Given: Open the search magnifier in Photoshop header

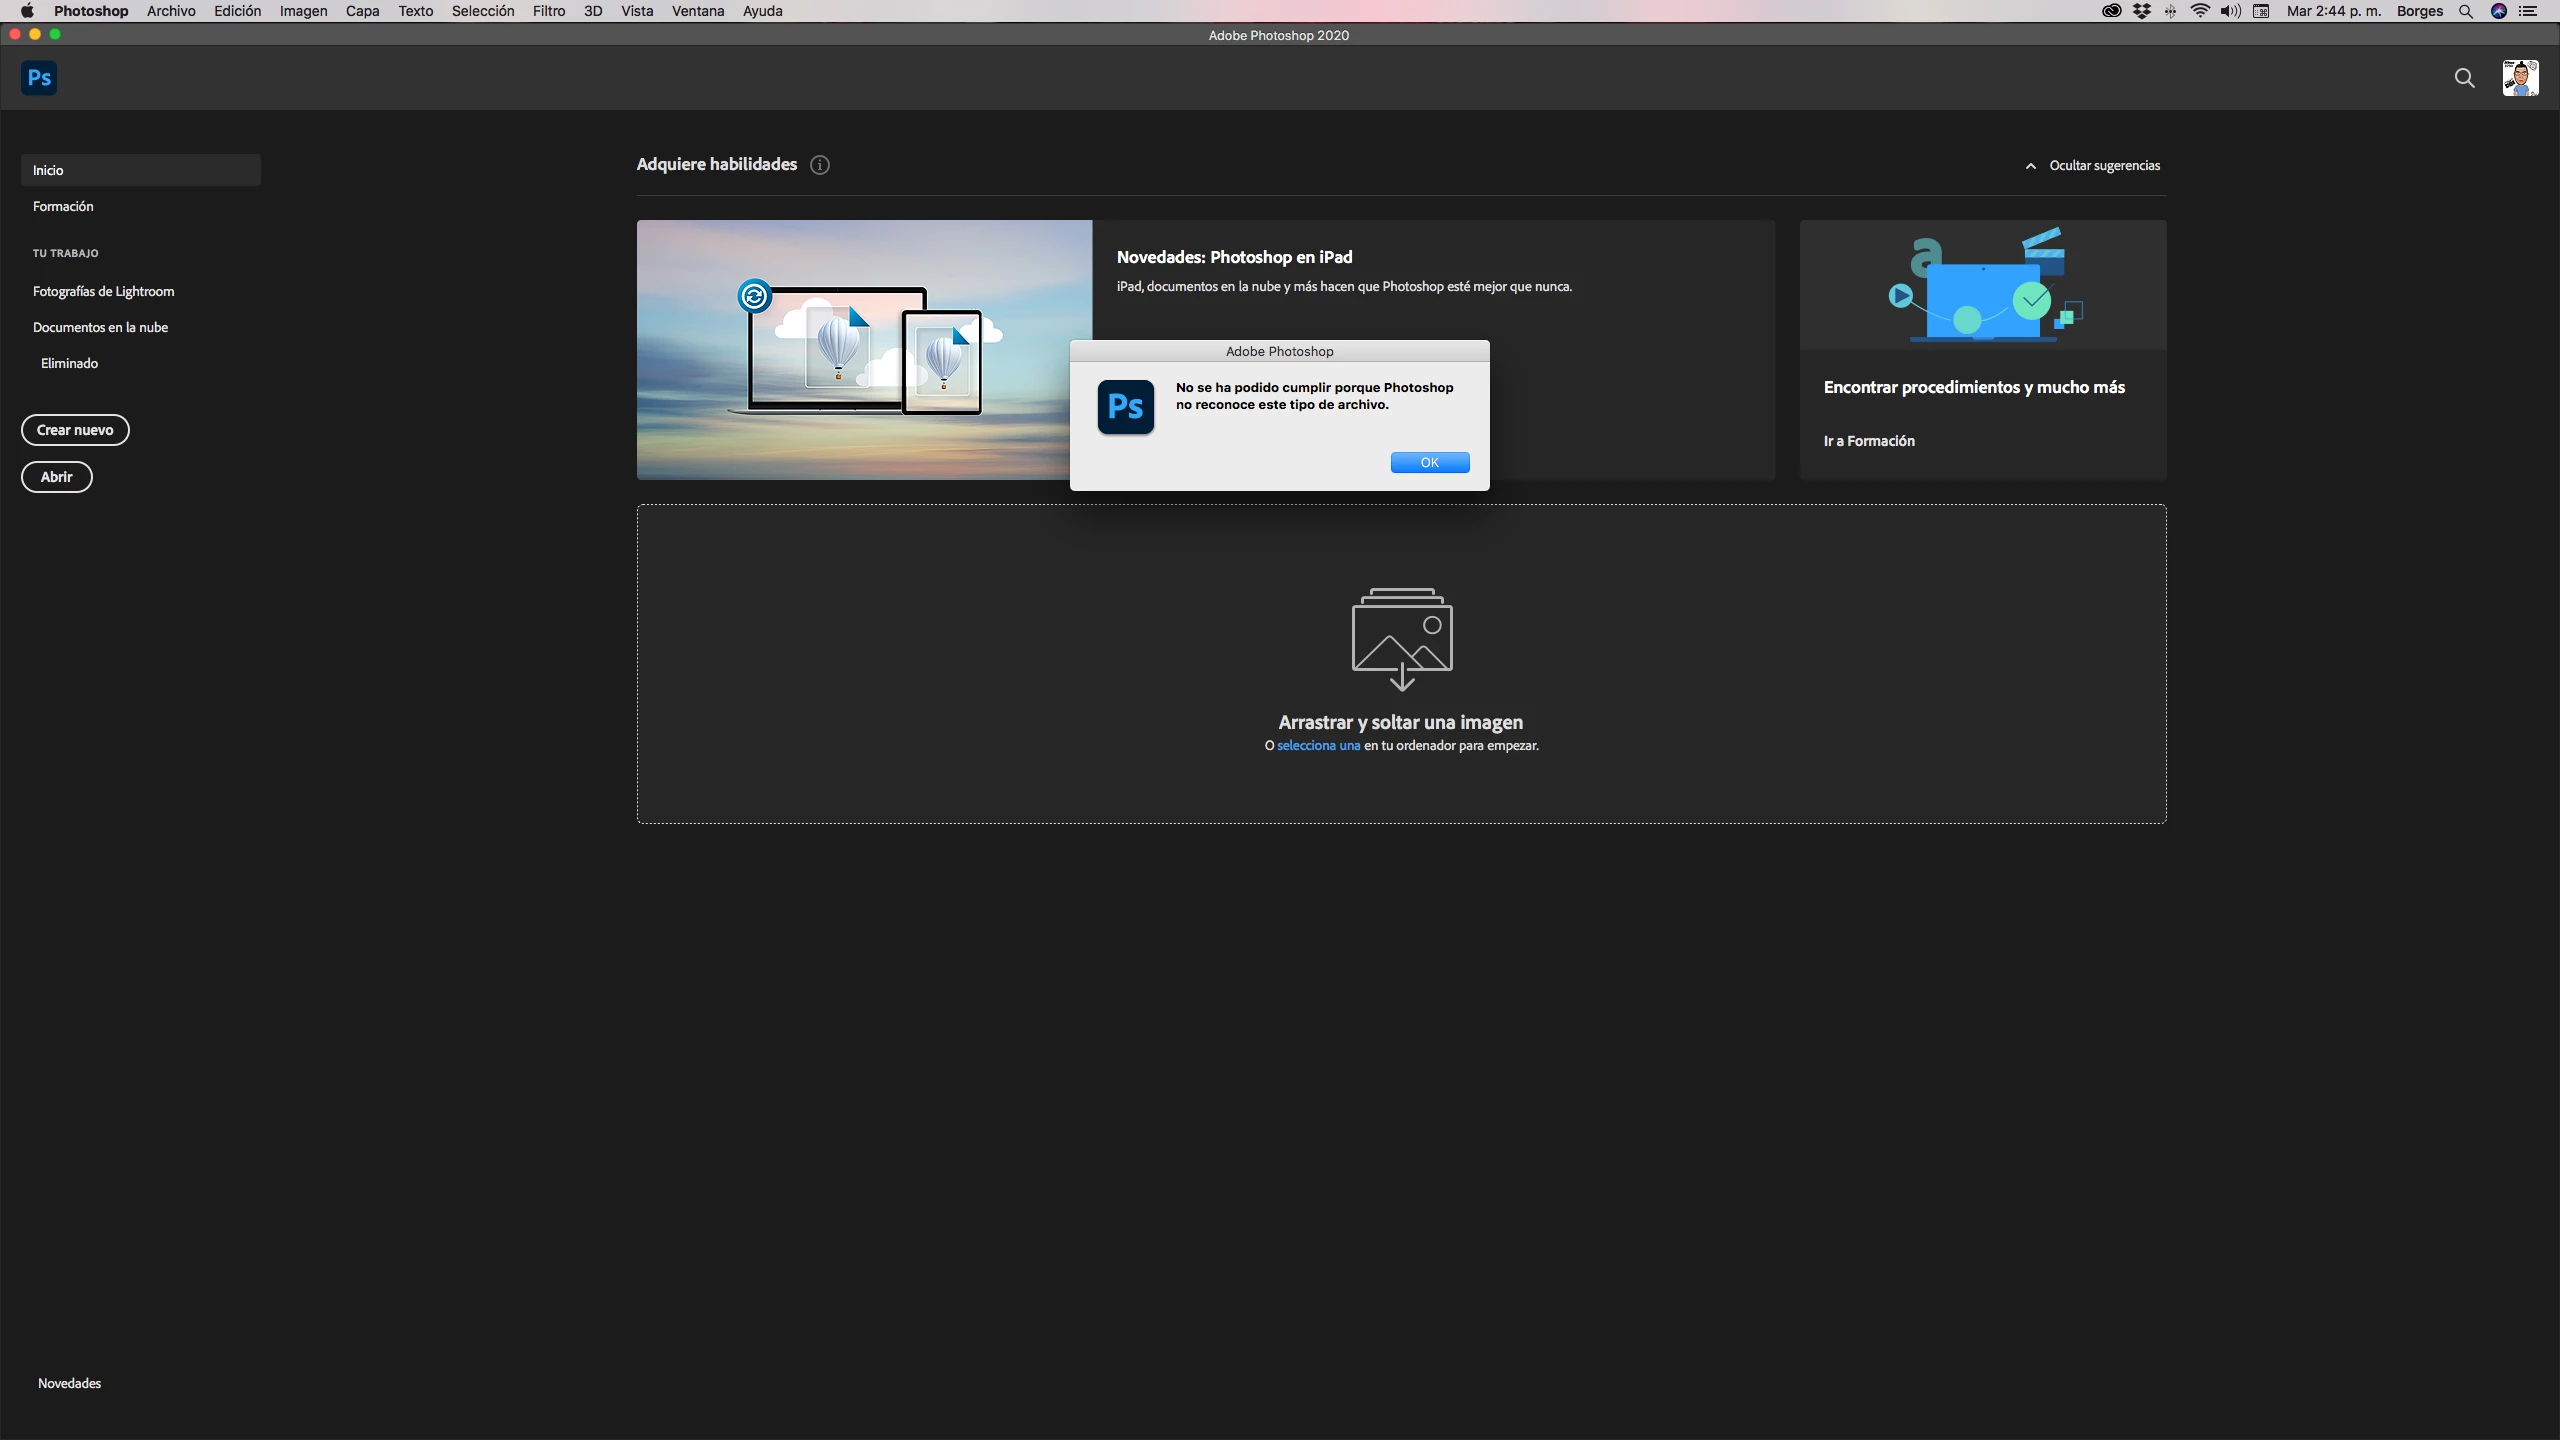Looking at the screenshot, I should [2464, 78].
